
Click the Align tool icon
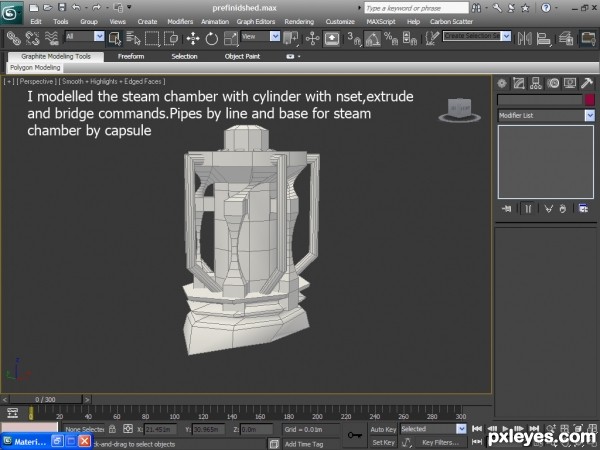coord(543,38)
